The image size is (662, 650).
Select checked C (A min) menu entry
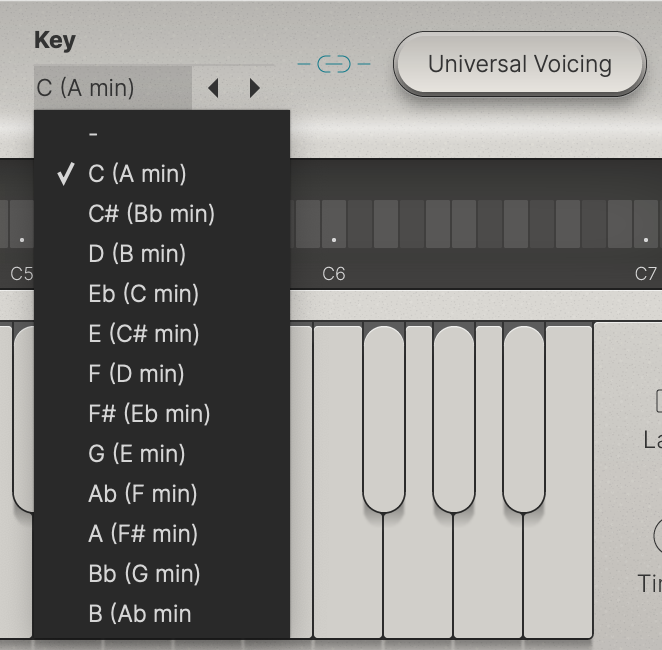137,174
